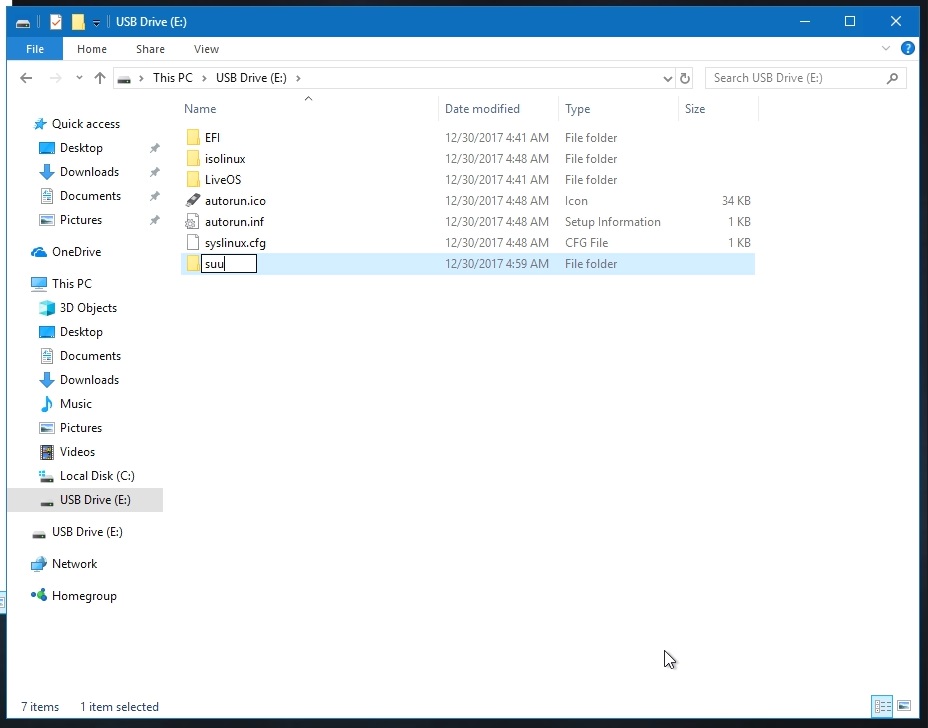Click the autorun.ico file icon

click(194, 201)
